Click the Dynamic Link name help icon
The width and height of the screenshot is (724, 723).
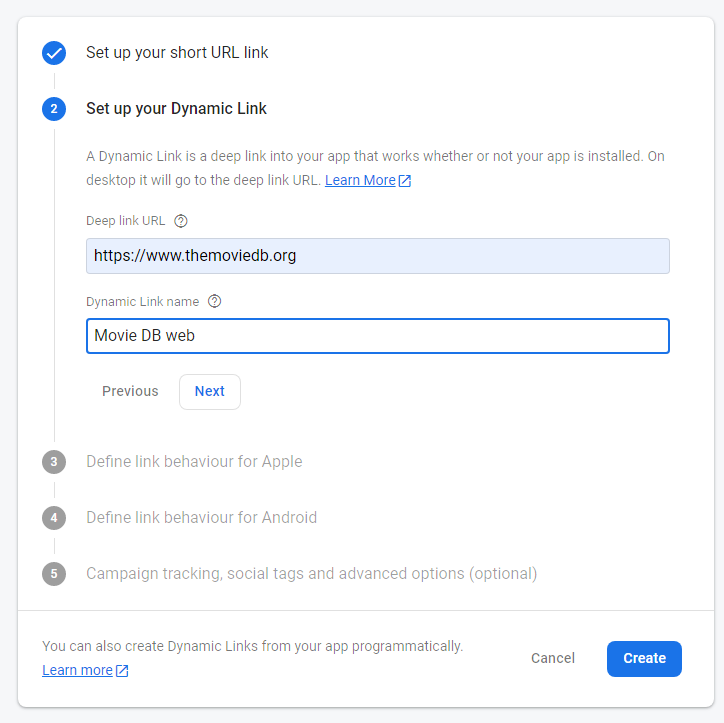214,301
